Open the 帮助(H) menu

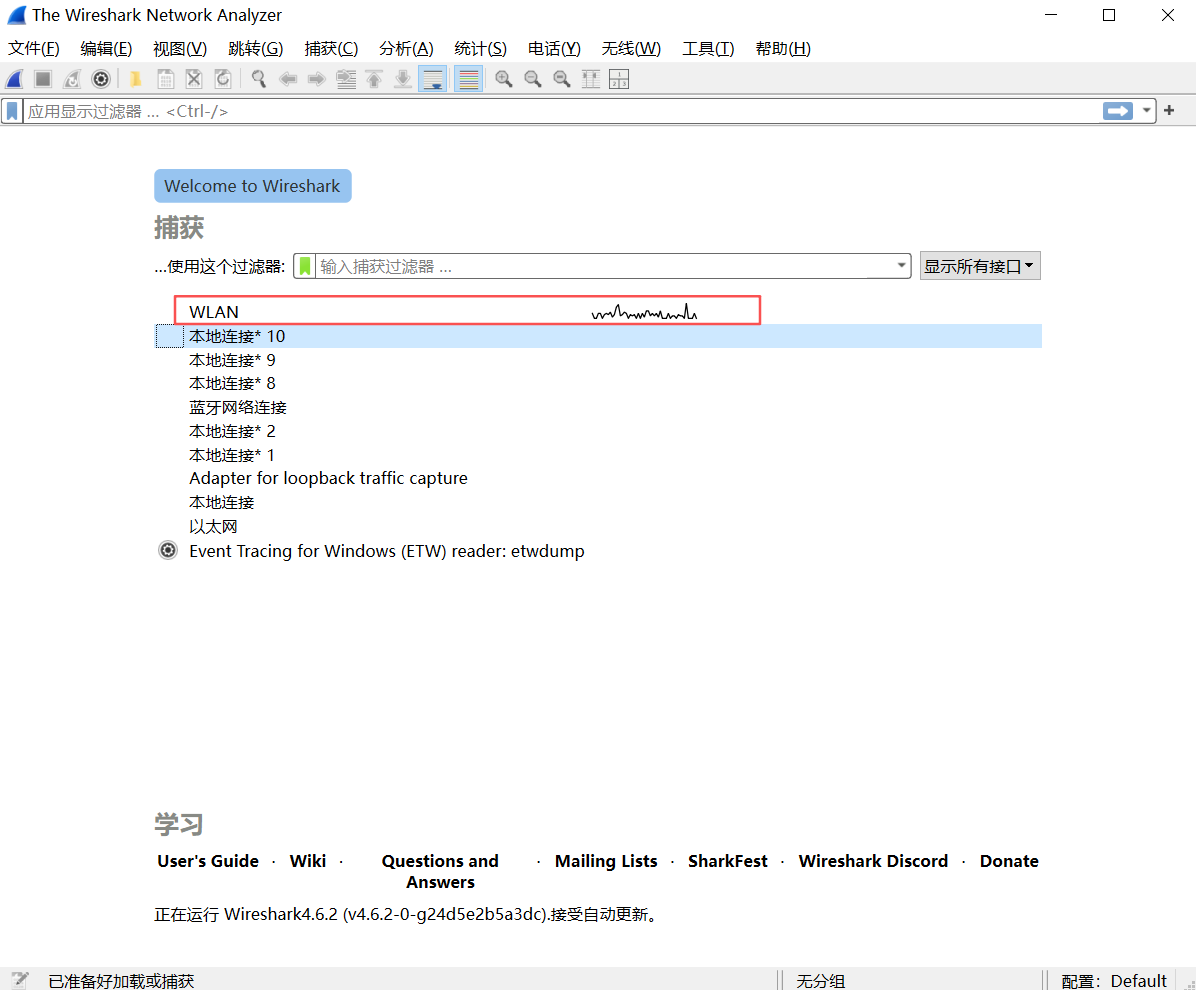pyautogui.click(x=783, y=49)
